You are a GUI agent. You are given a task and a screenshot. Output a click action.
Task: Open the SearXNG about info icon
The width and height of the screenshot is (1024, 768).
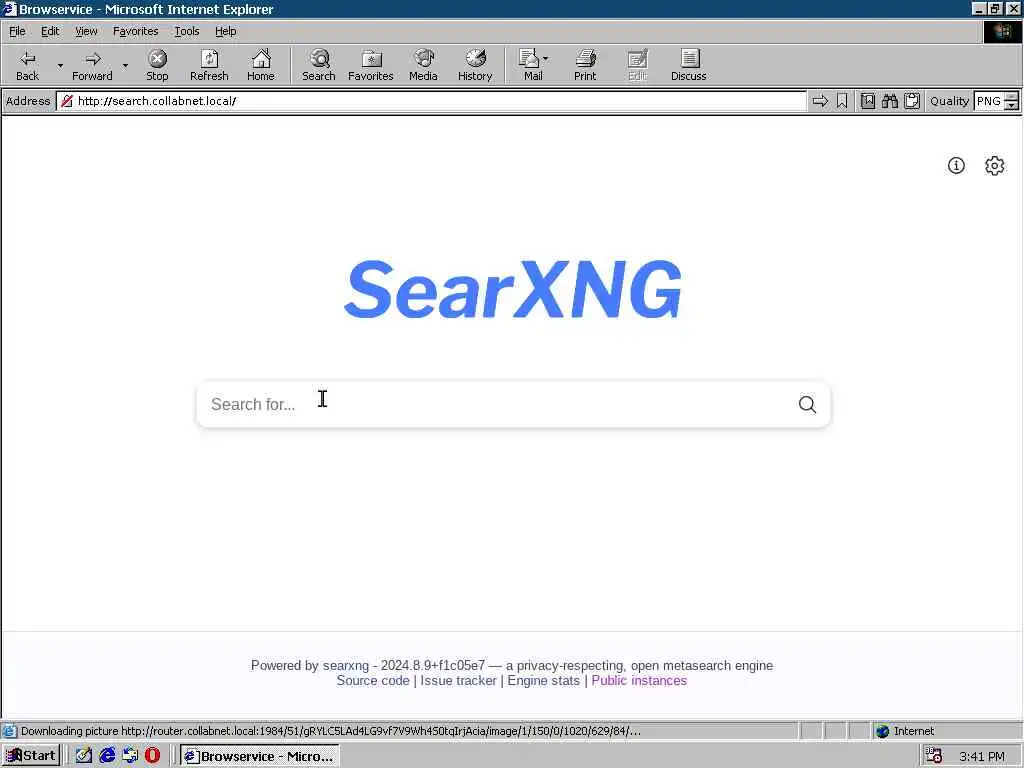pyautogui.click(x=956, y=166)
